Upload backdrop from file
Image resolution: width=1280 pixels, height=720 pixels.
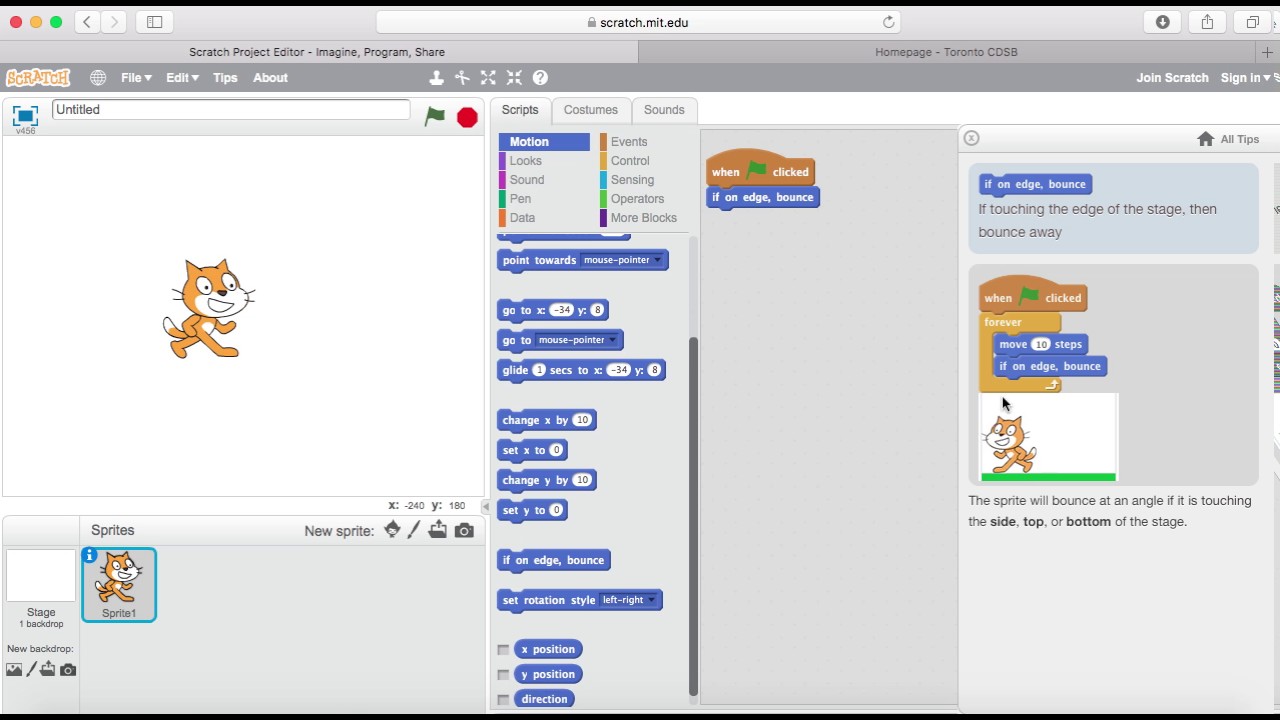tap(48, 669)
